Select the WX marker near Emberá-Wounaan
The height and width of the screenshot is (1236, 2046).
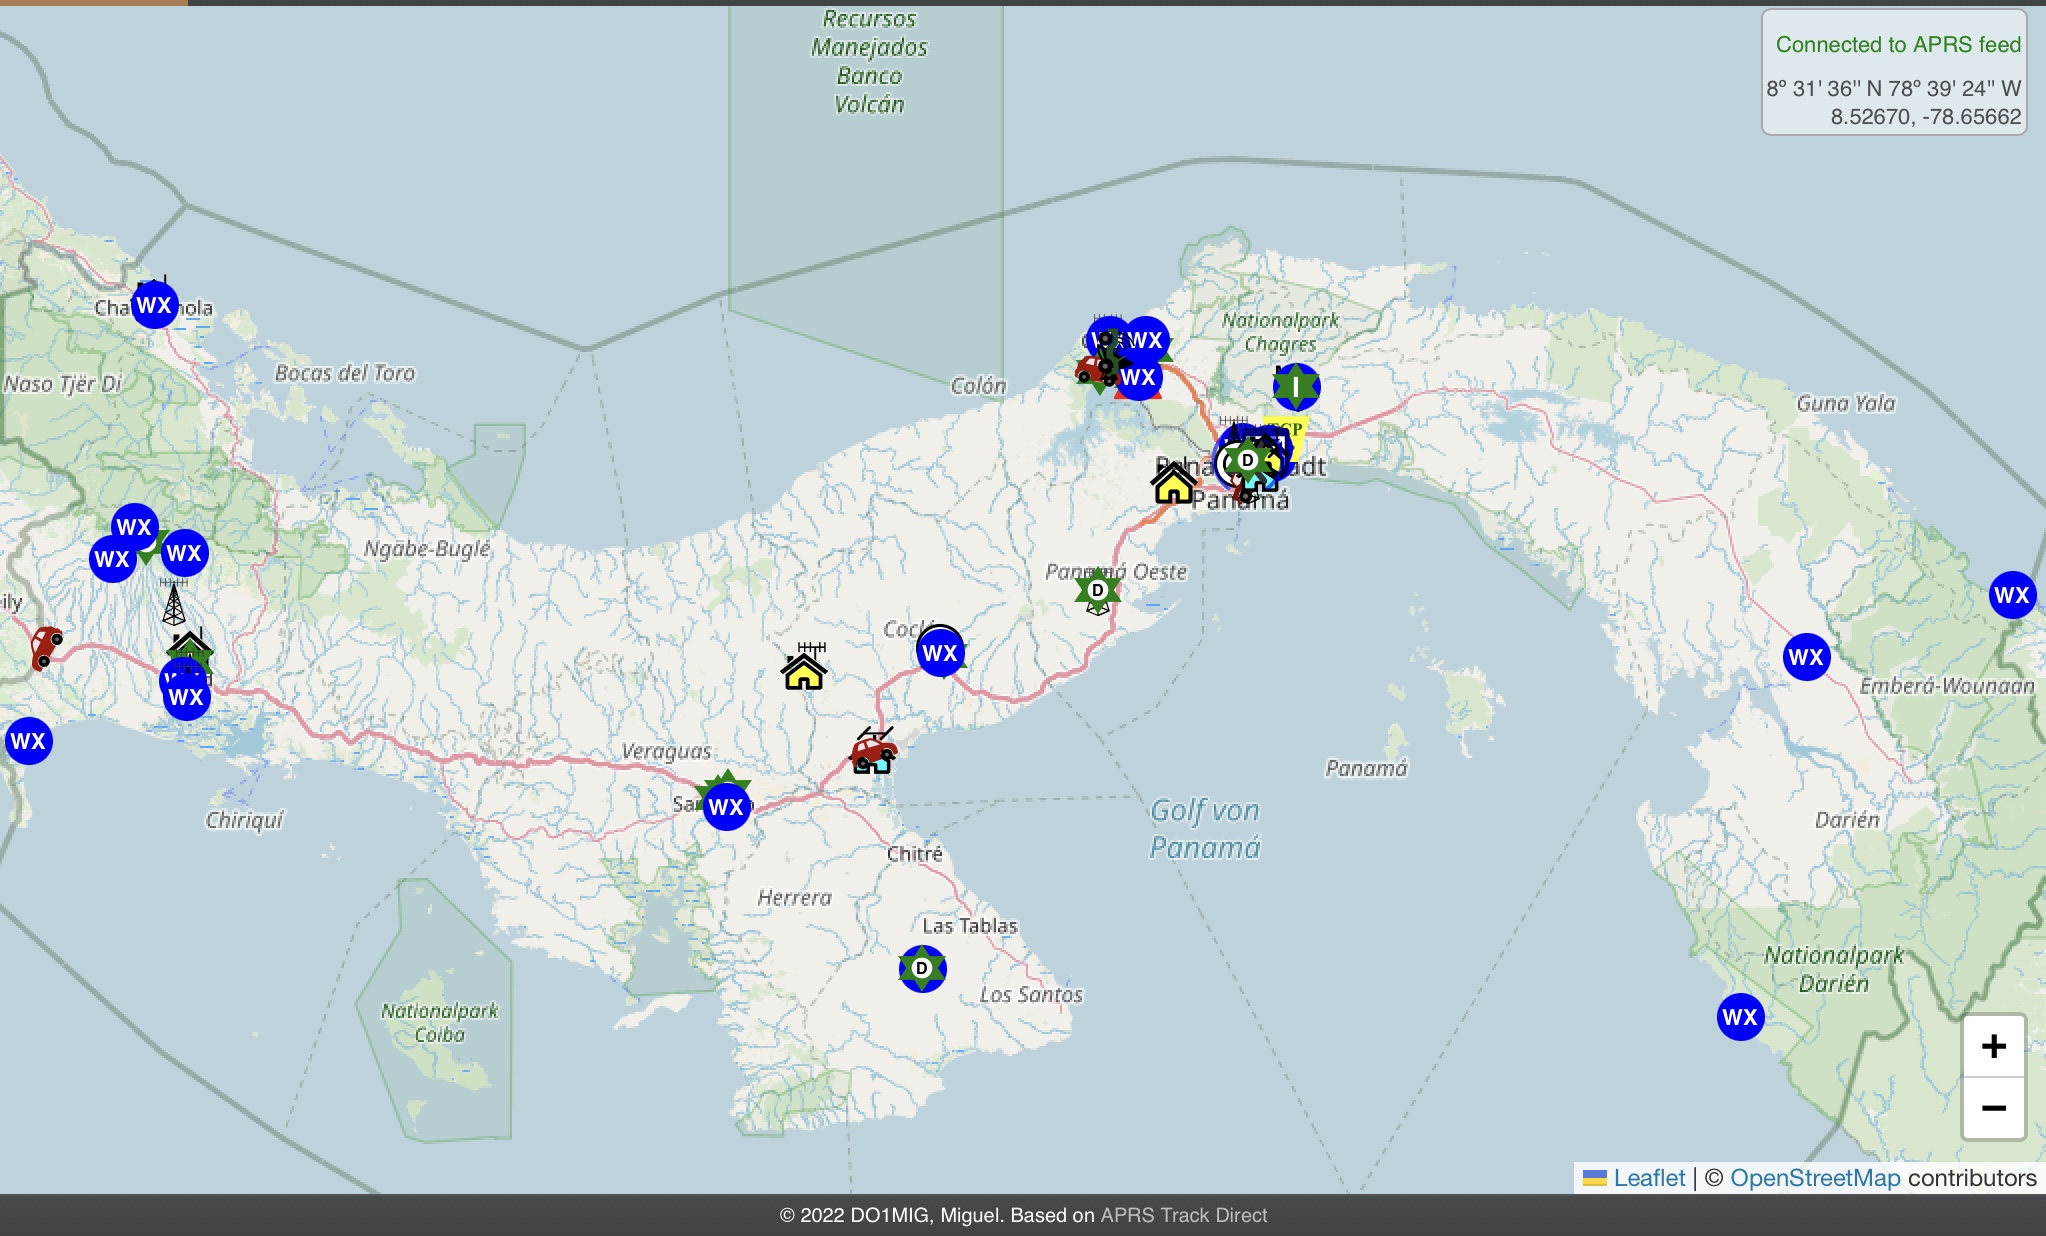1806,657
